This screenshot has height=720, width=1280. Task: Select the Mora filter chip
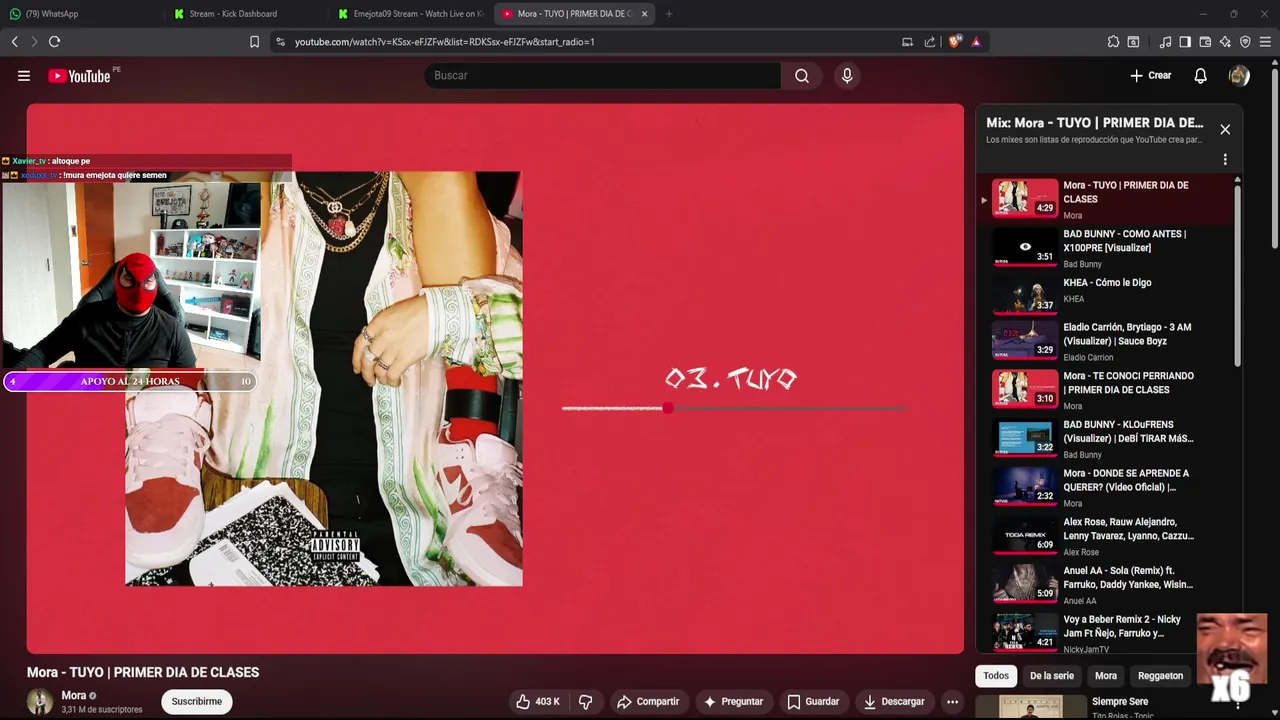1106,676
